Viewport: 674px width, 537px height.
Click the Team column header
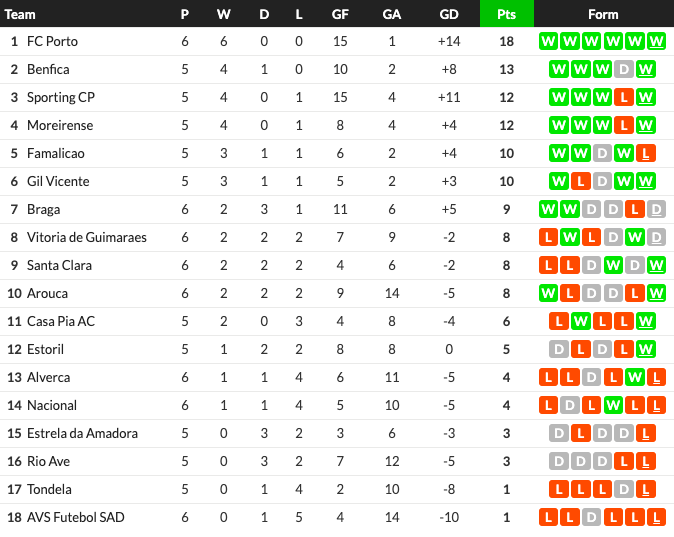point(20,14)
